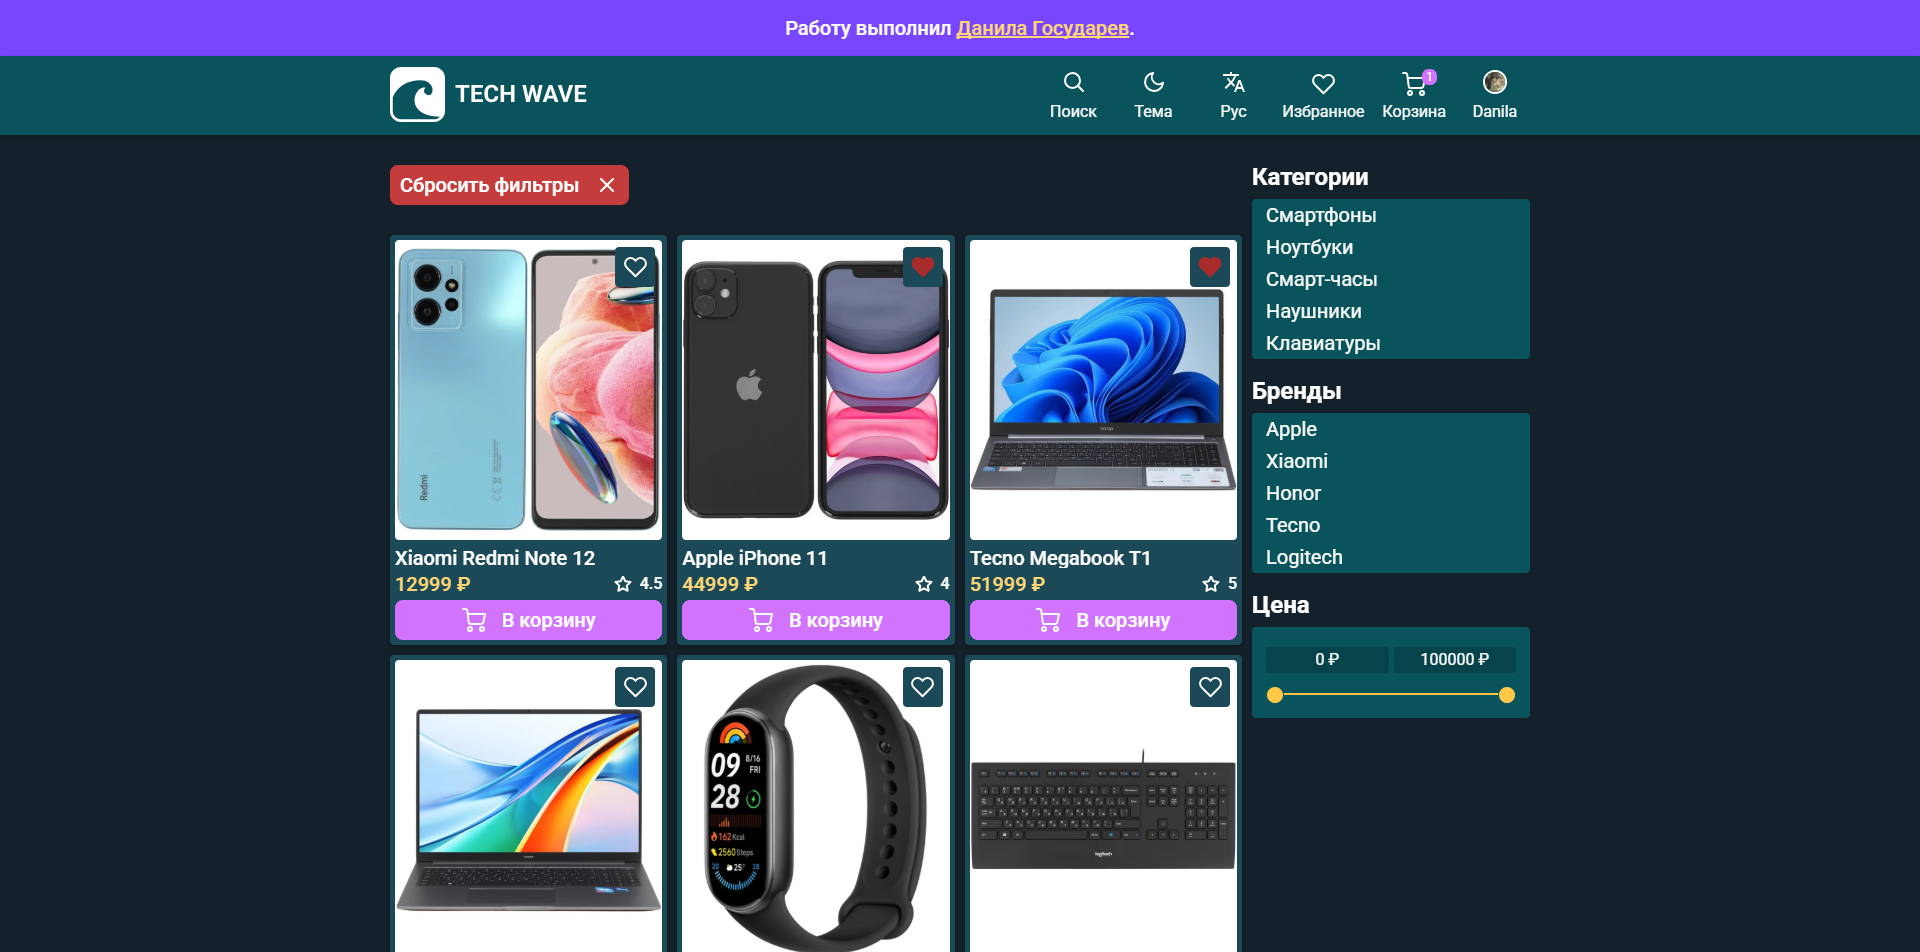This screenshot has width=1920, height=952.
Task: Choose the Logitech brand filter
Action: [x=1304, y=557]
